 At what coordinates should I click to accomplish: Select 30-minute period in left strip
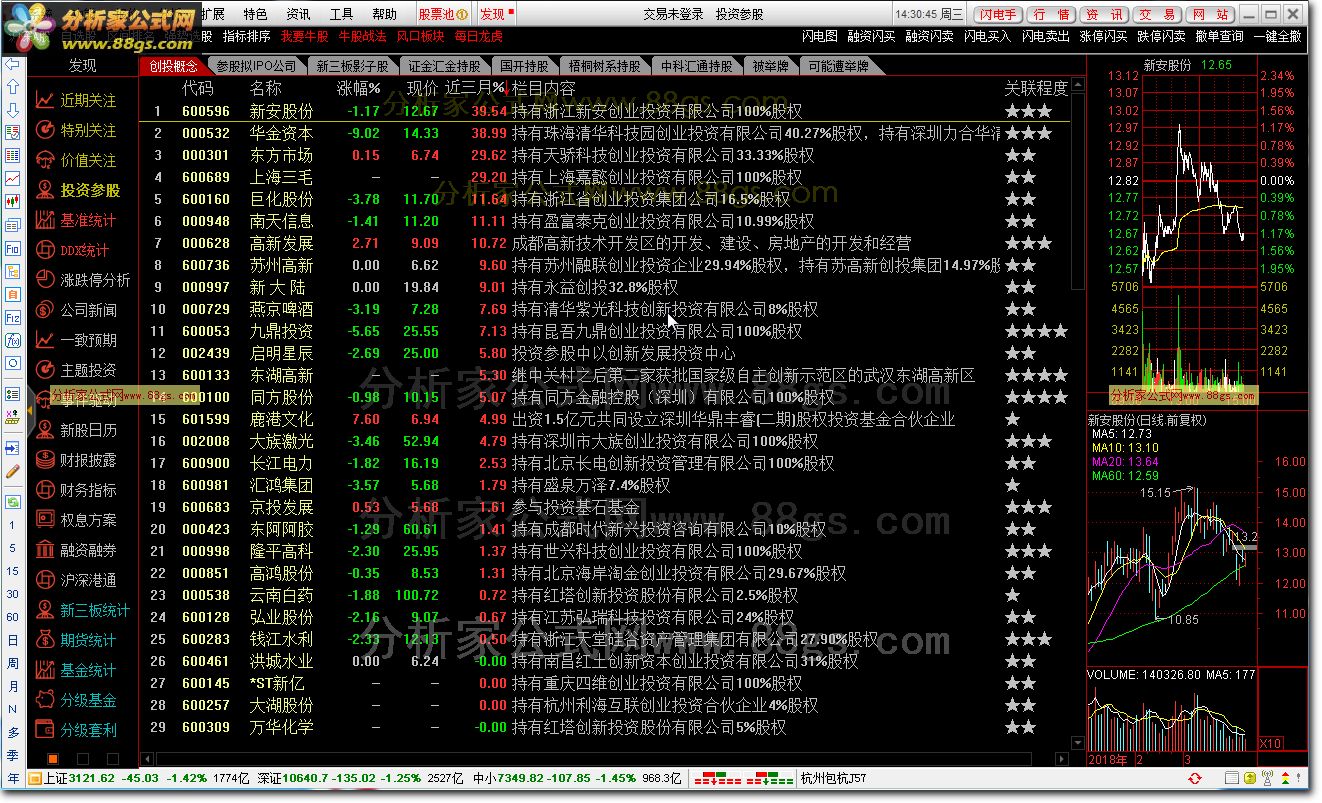click(x=13, y=594)
